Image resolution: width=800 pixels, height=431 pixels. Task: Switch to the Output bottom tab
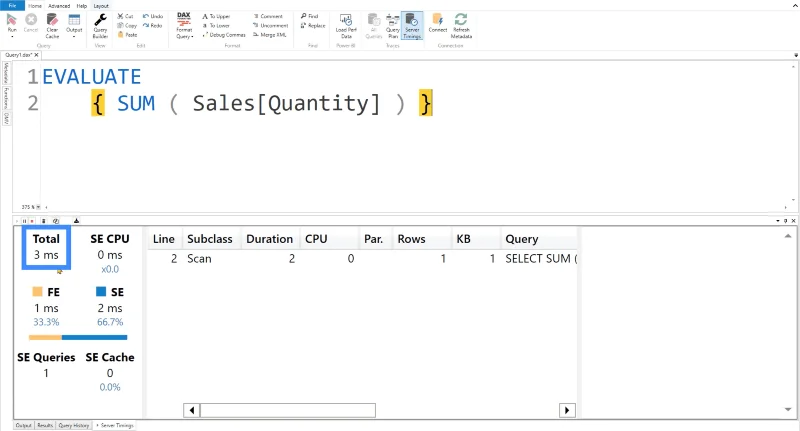[23, 425]
